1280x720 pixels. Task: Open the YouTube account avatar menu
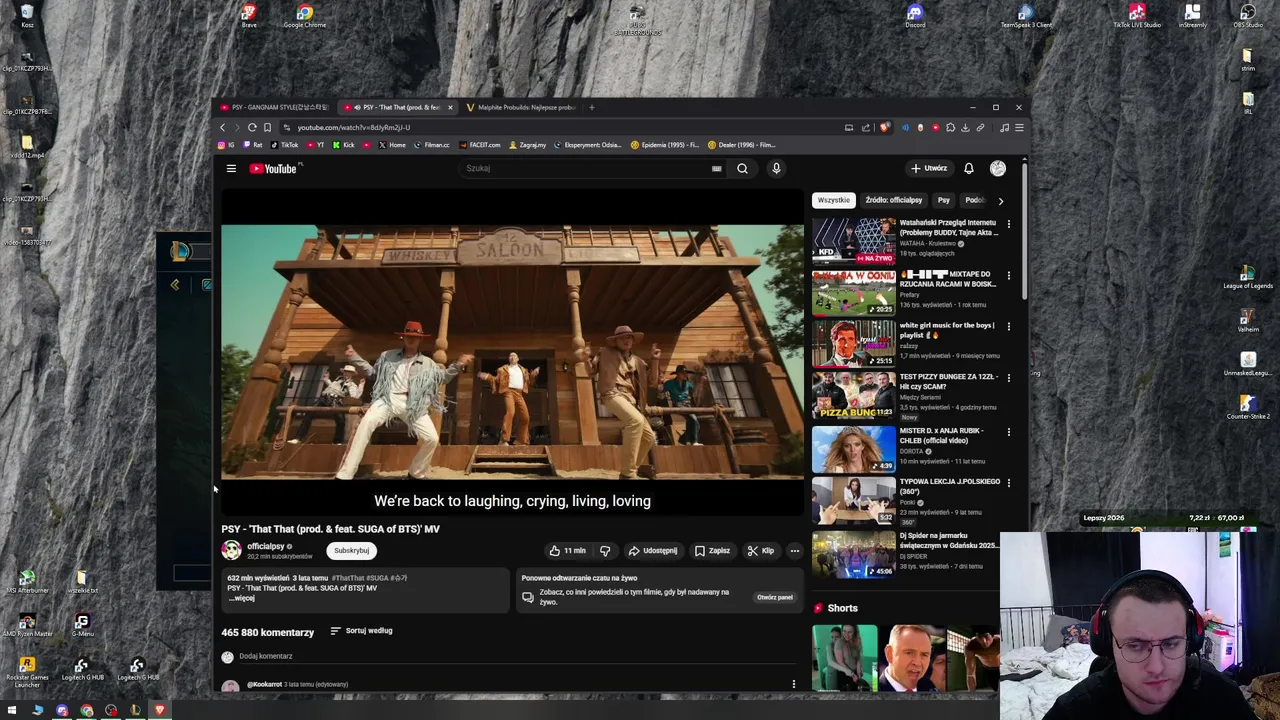point(998,168)
